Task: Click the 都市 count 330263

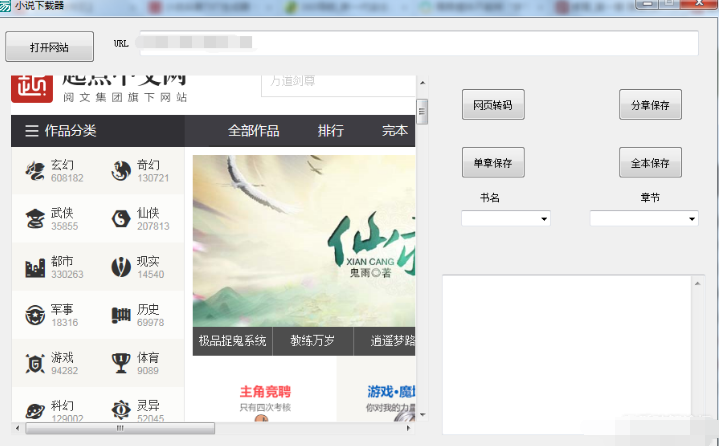Action: tap(67, 274)
